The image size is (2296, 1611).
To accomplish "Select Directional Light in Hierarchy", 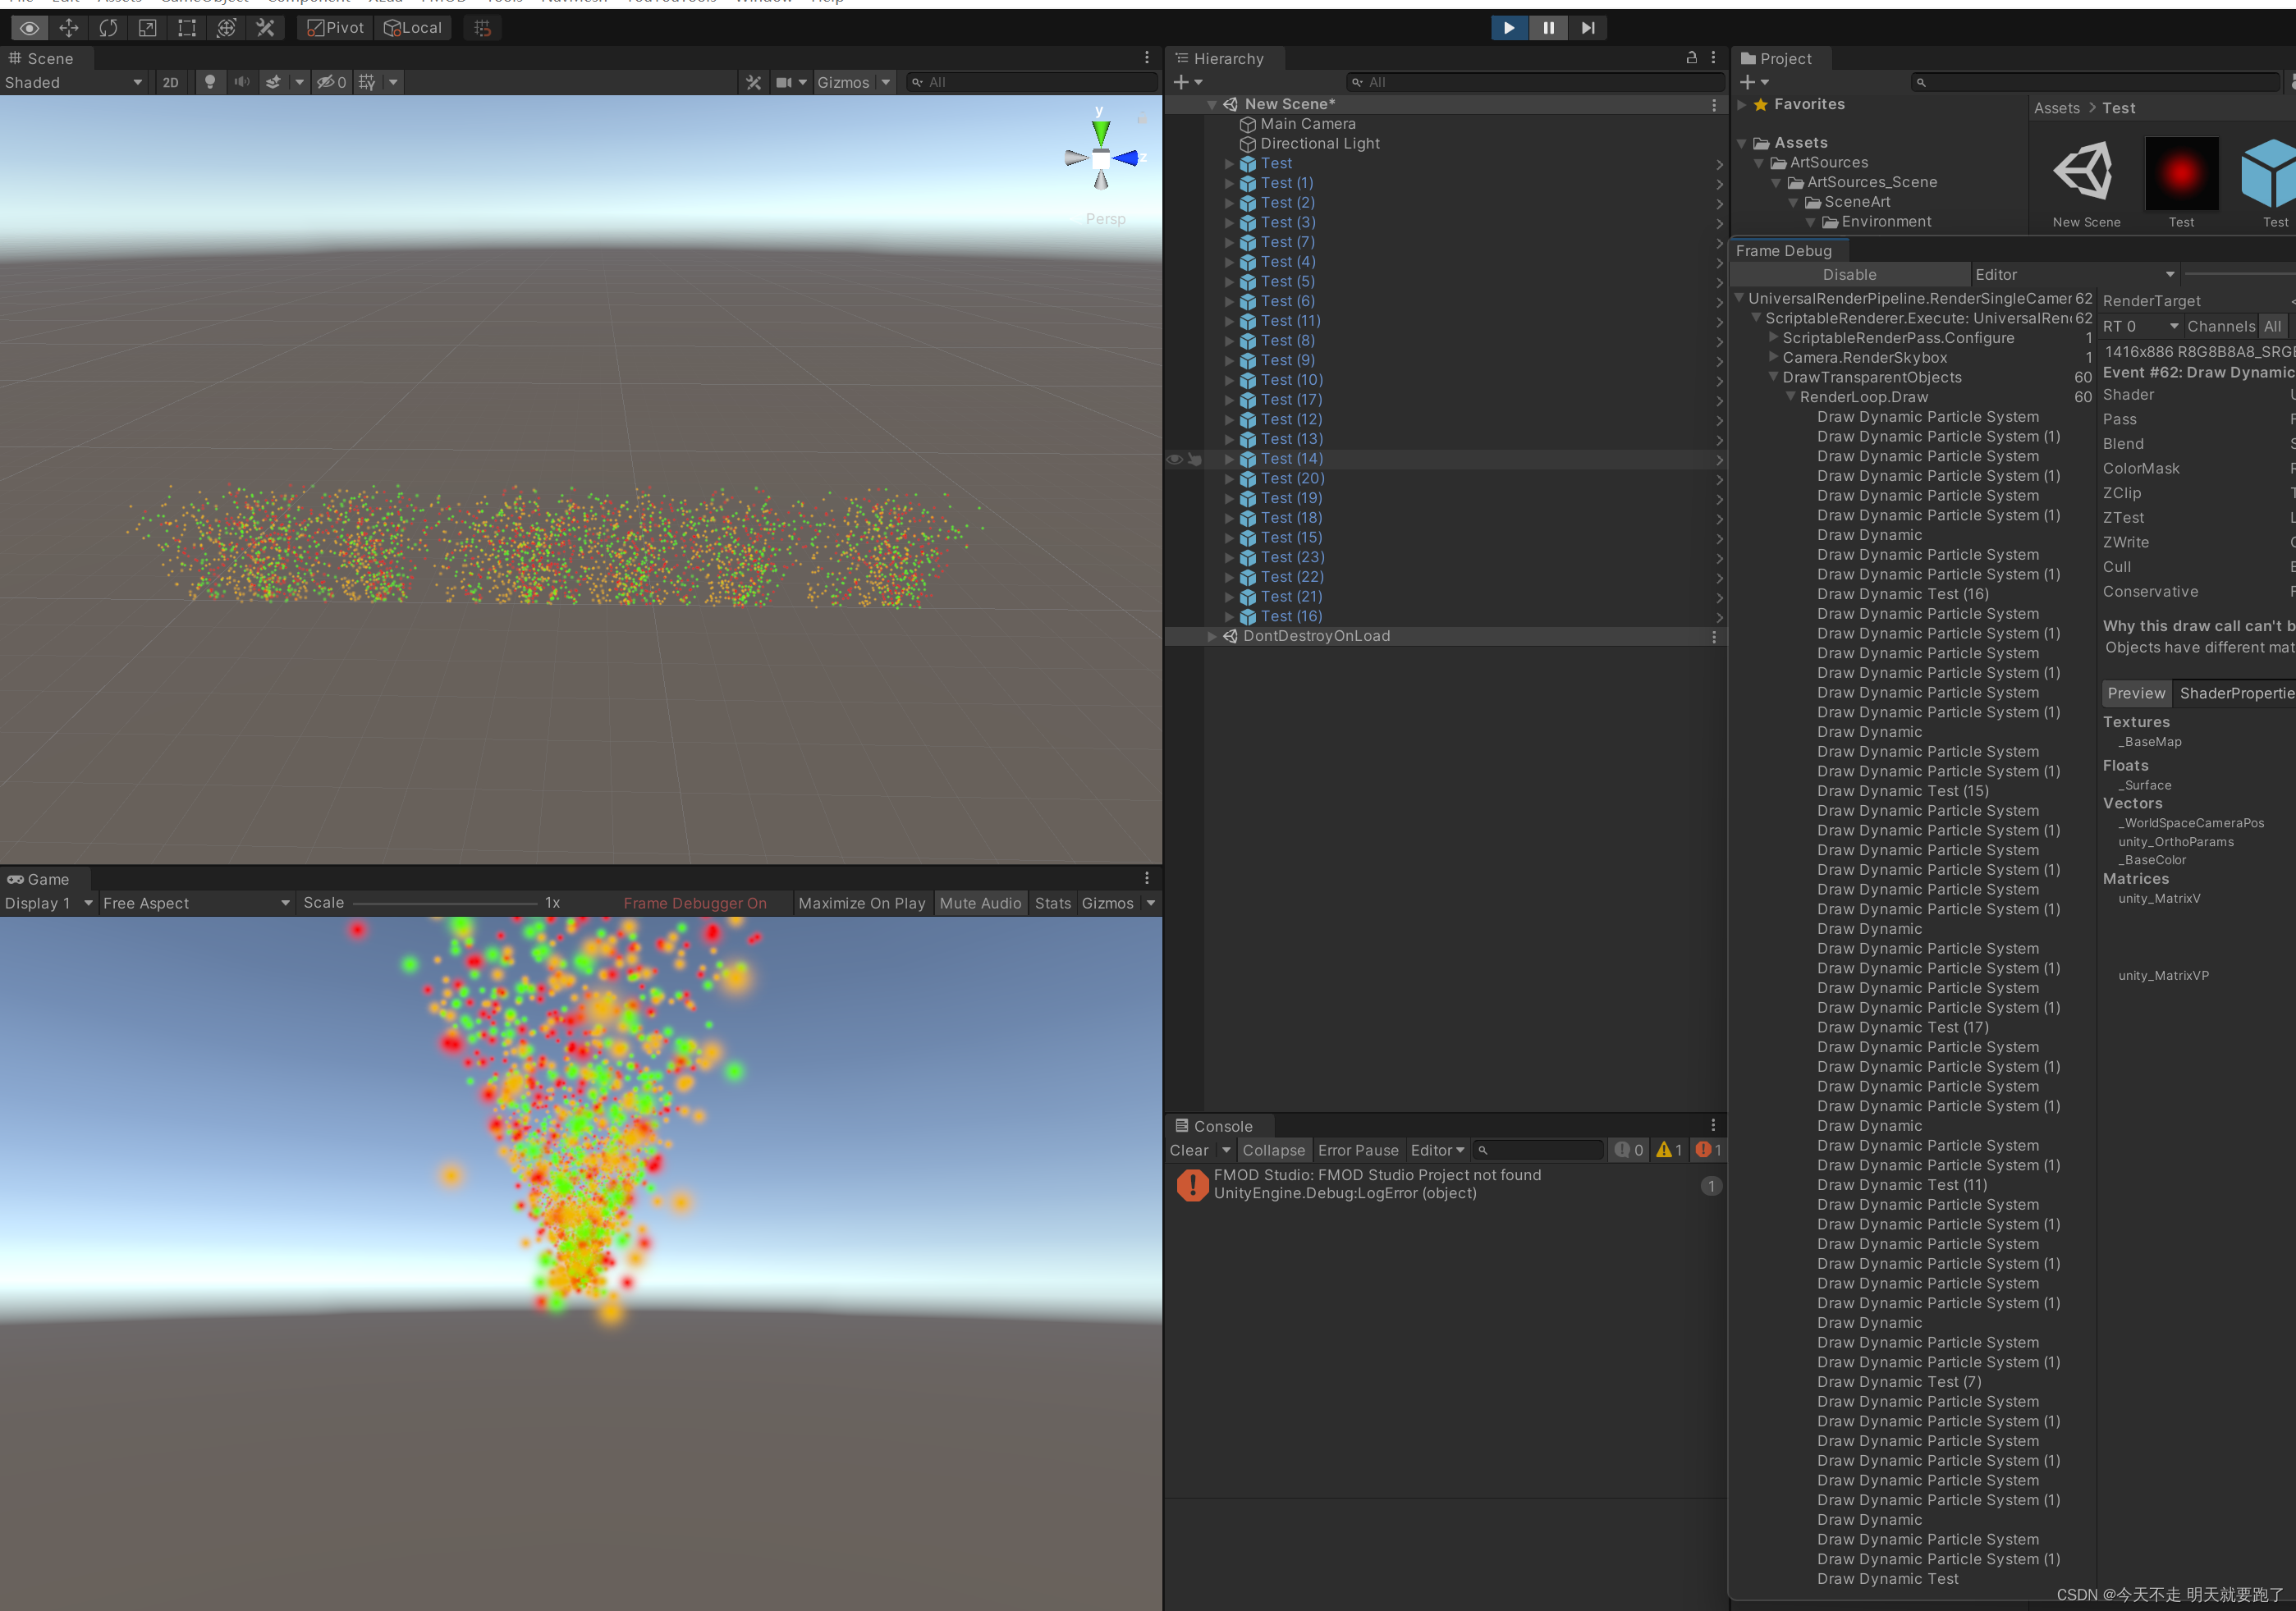I will click(1320, 144).
